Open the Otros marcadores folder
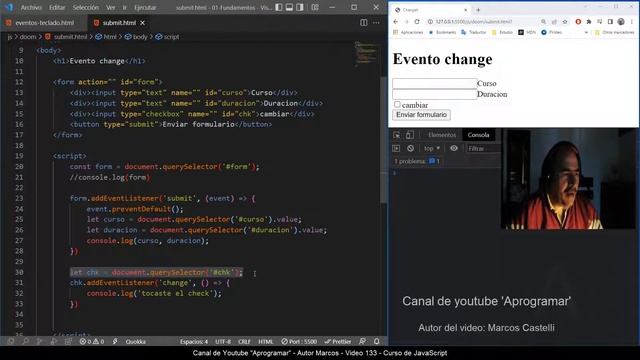Image resolution: width=640 pixels, height=360 pixels. coord(614,32)
